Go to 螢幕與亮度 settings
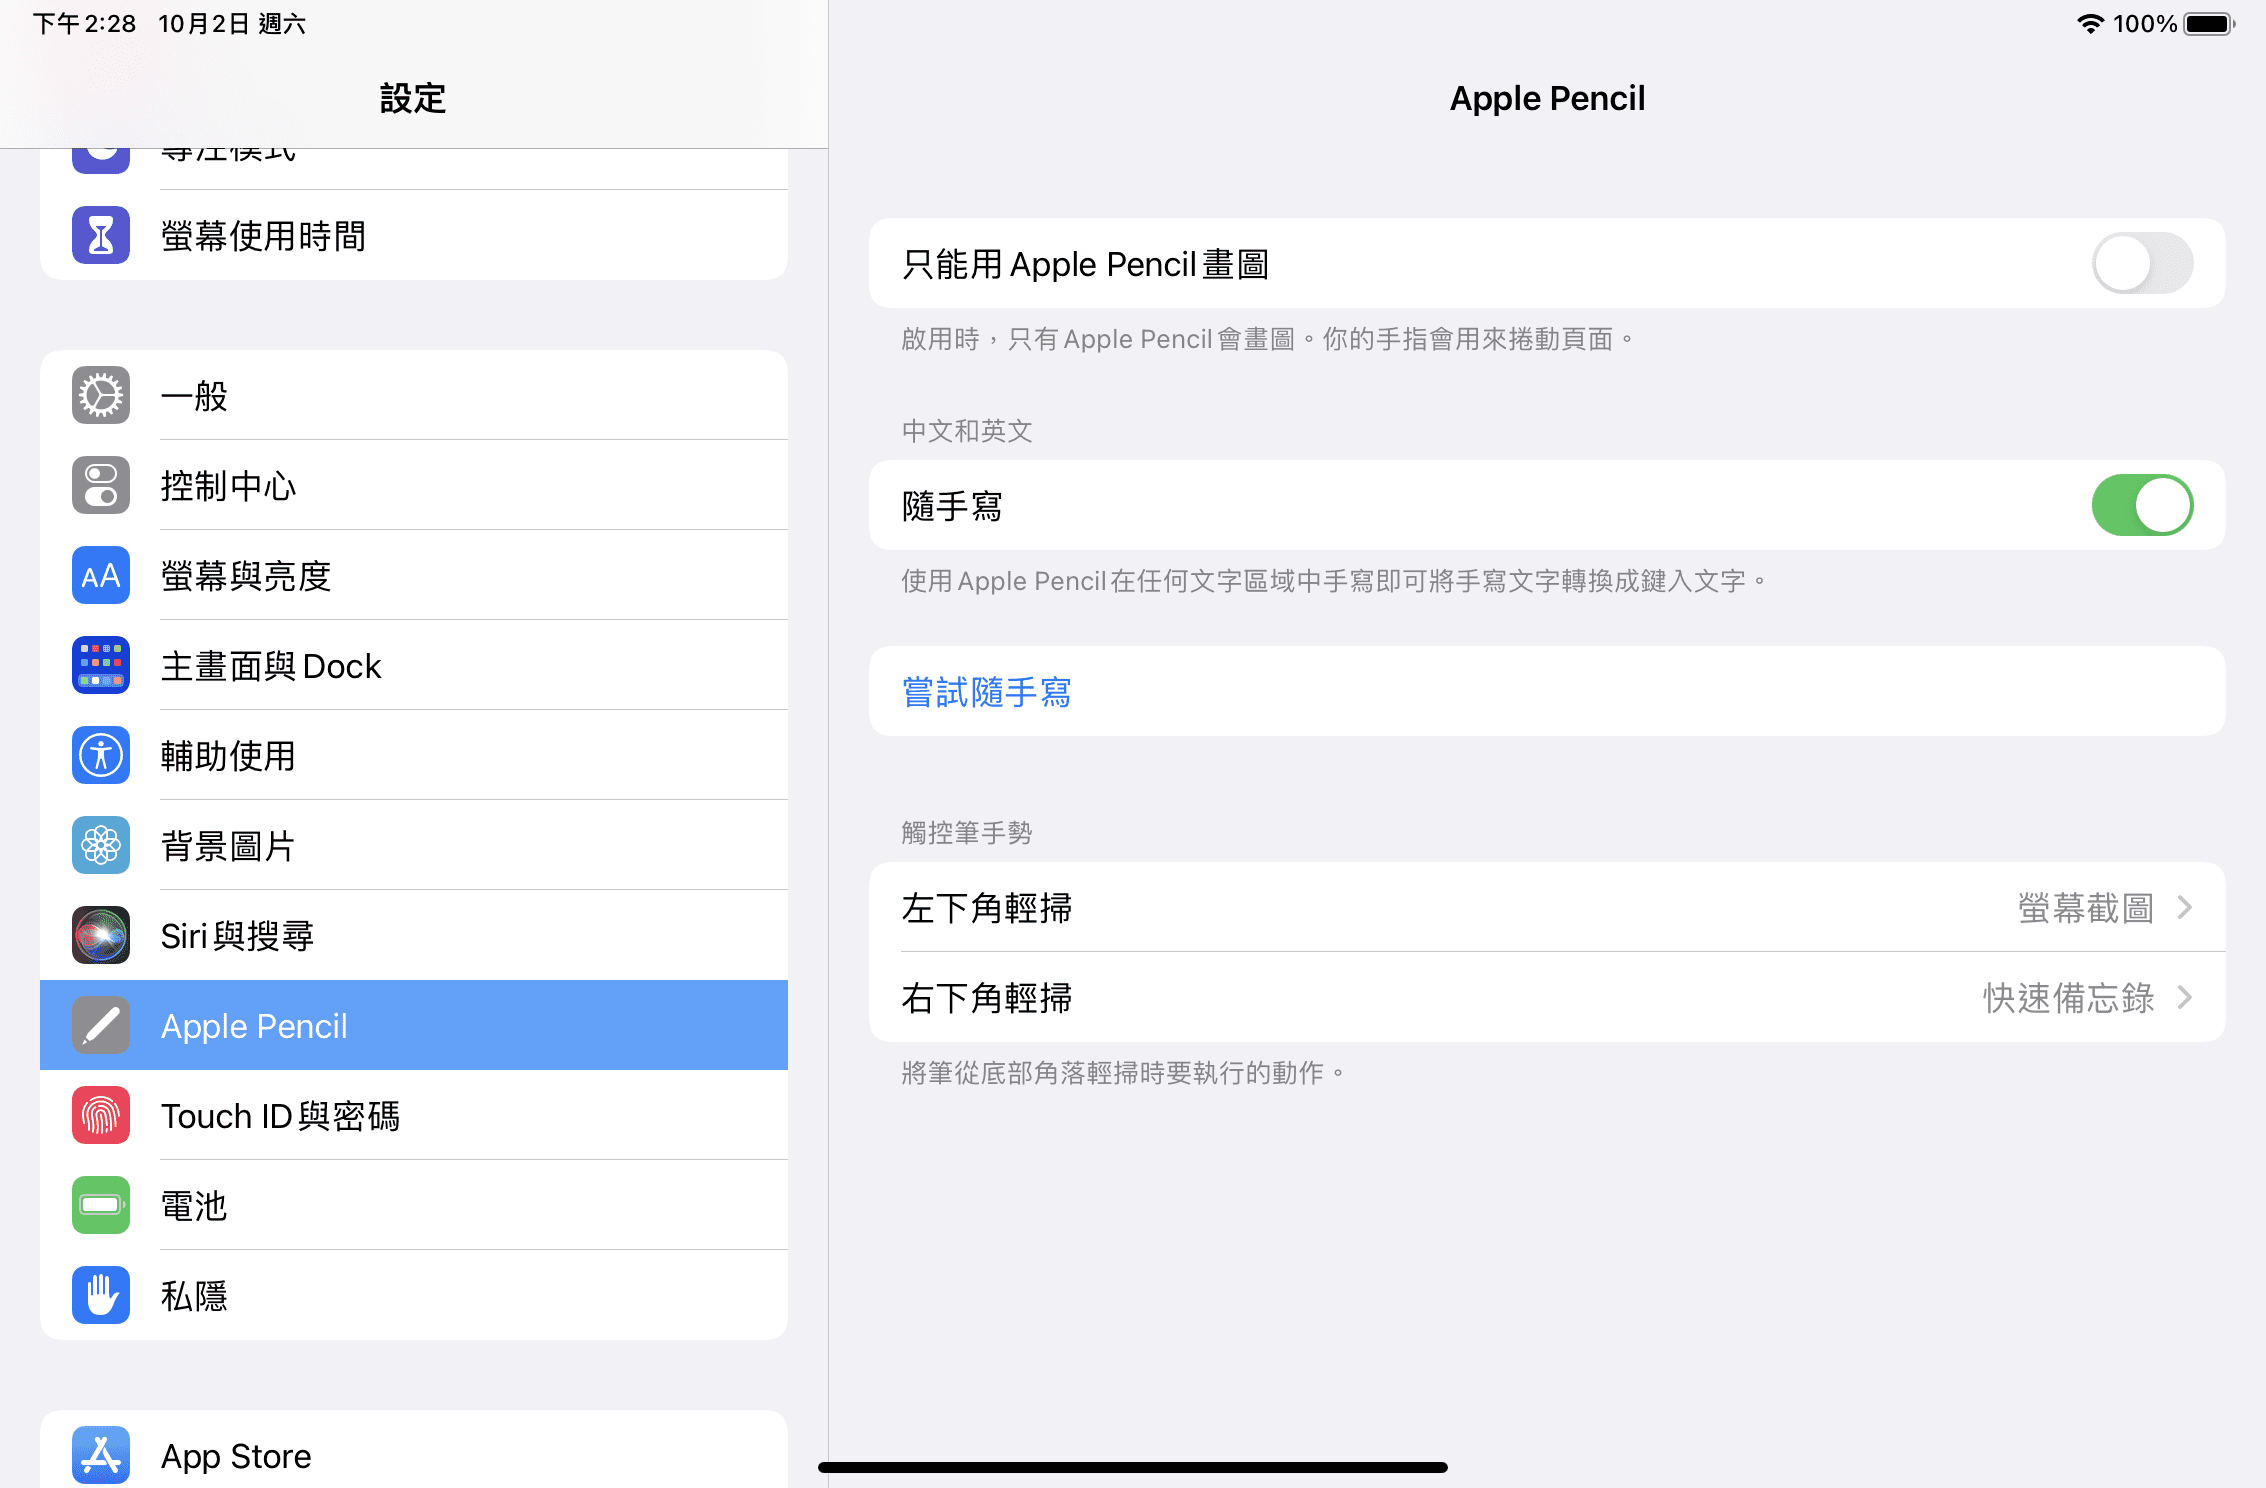Image resolution: width=2266 pixels, height=1488 pixels. 414,575
